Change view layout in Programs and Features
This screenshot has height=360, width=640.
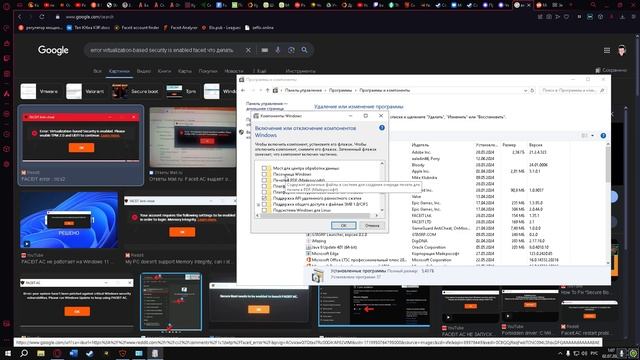tap(584, 136)
